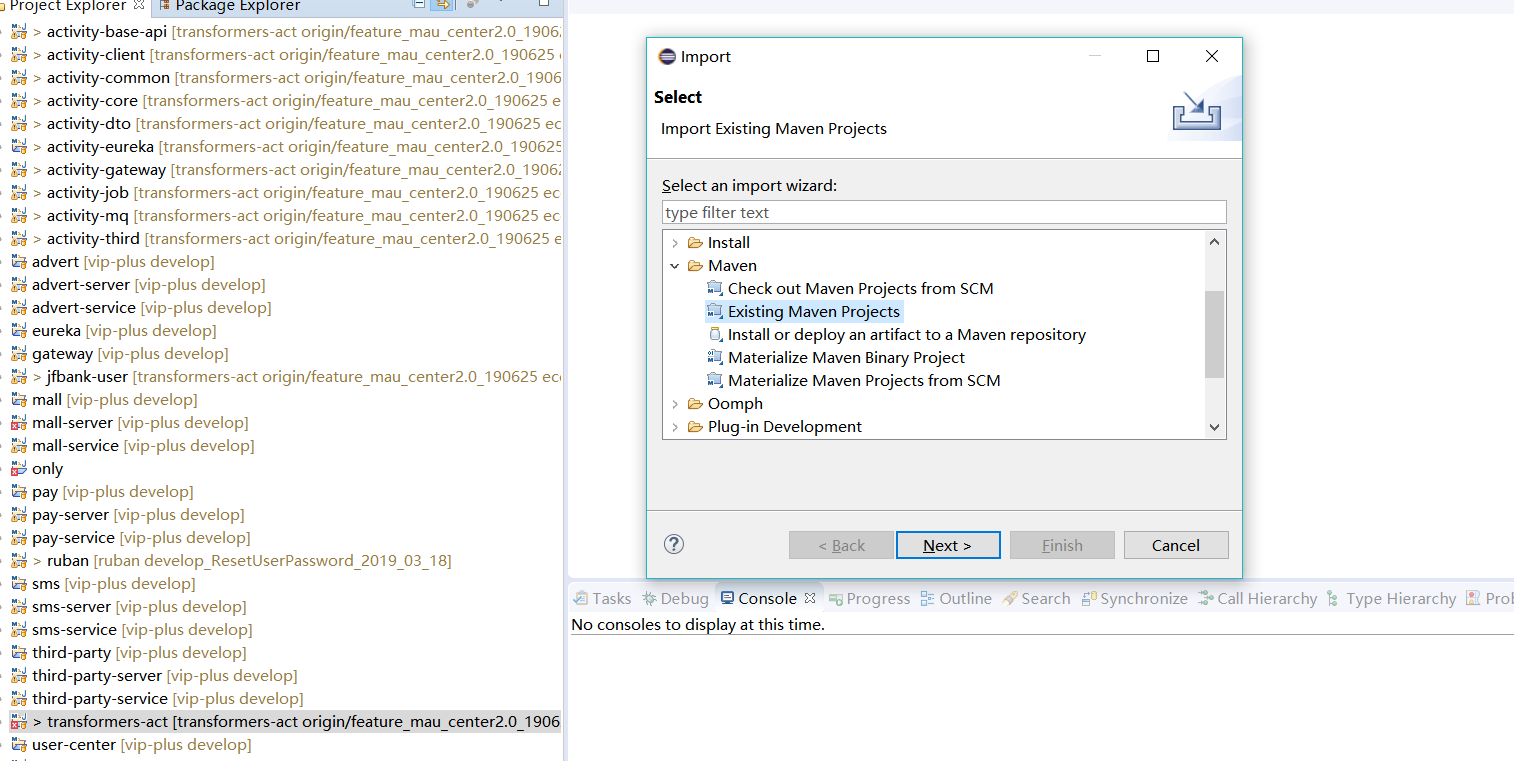Expand the Oomph category
Viewport: 1514px width, 761px height.
[675, 404]
